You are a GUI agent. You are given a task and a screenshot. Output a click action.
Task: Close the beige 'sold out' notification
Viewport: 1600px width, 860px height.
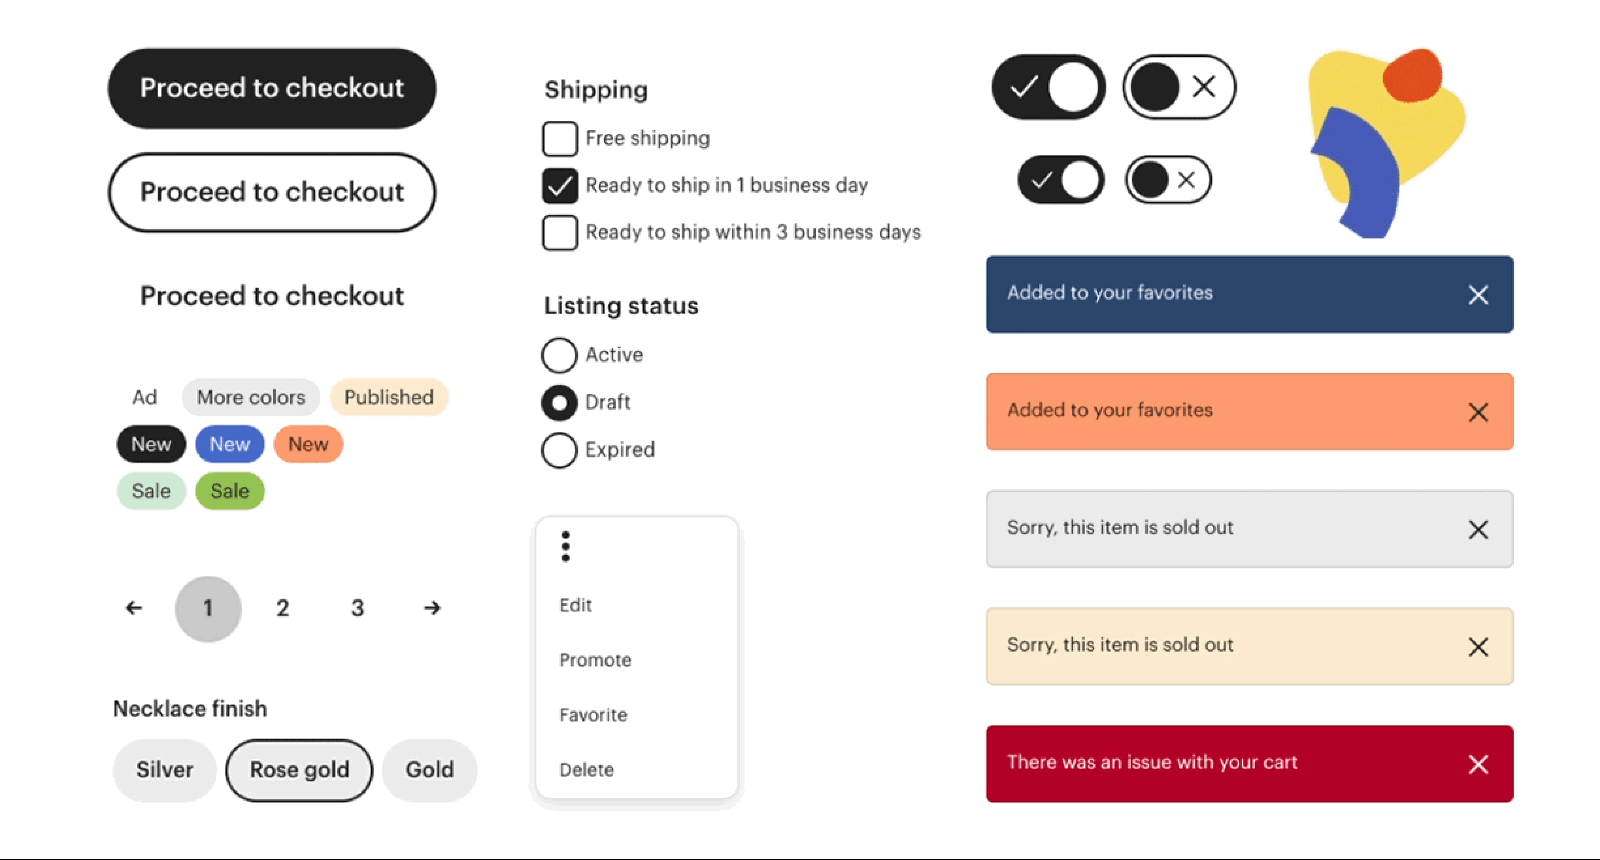click(x=1478, y=647)
